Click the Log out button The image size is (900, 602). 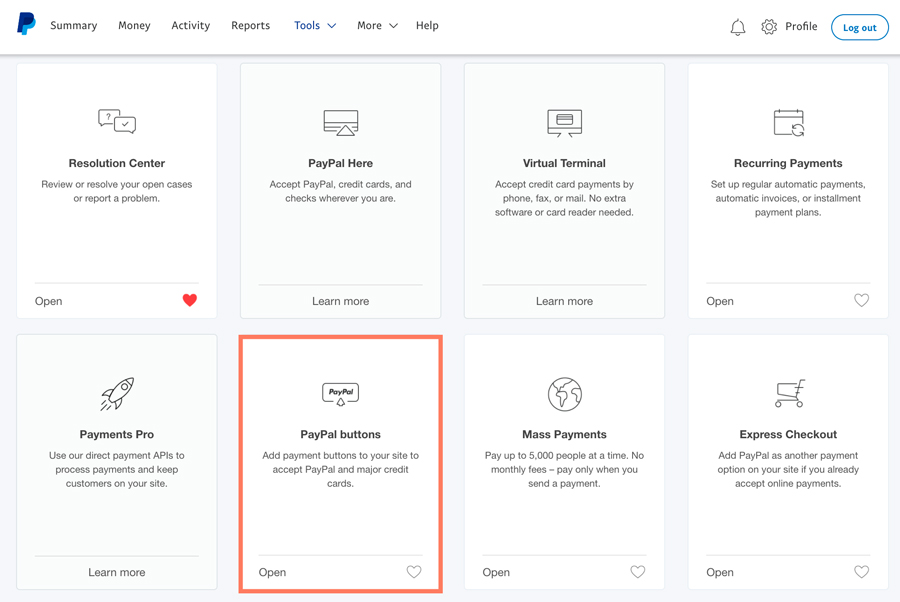[859, 27]
